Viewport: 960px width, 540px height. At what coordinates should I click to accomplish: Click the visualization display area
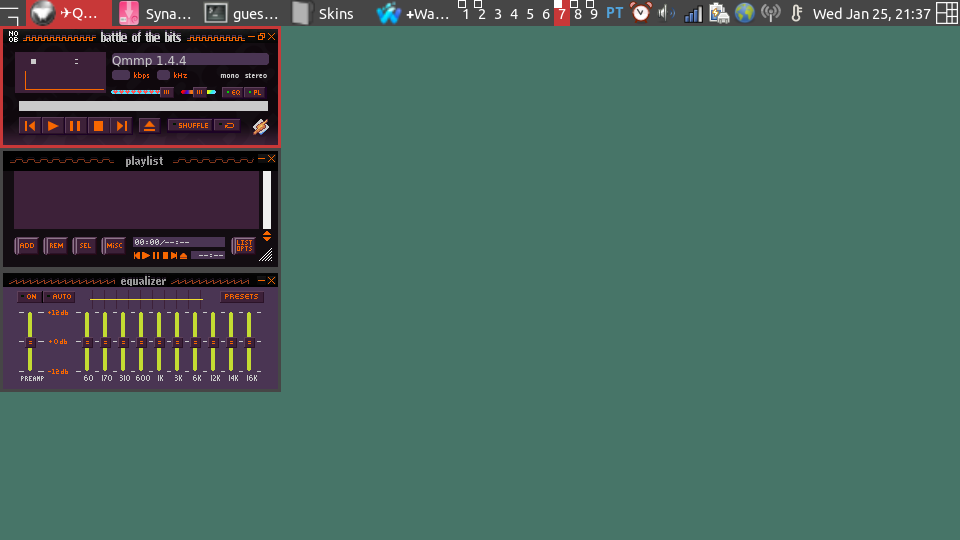tap(64, 82)
